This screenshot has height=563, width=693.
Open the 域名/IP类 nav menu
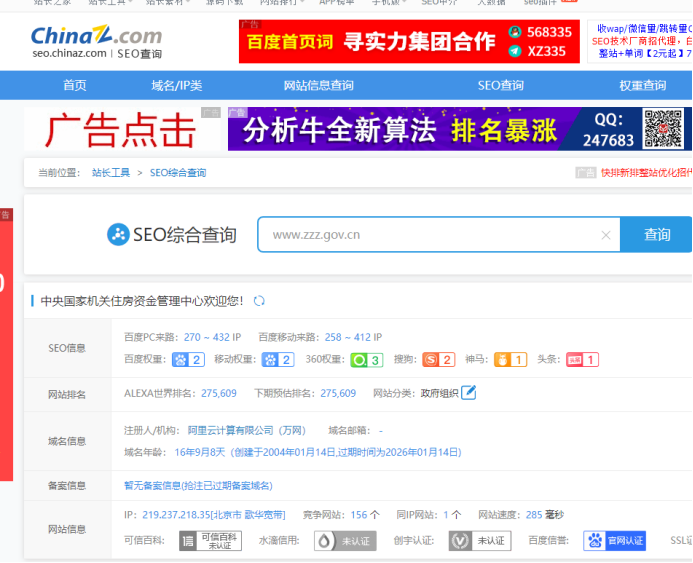(177, 85)
